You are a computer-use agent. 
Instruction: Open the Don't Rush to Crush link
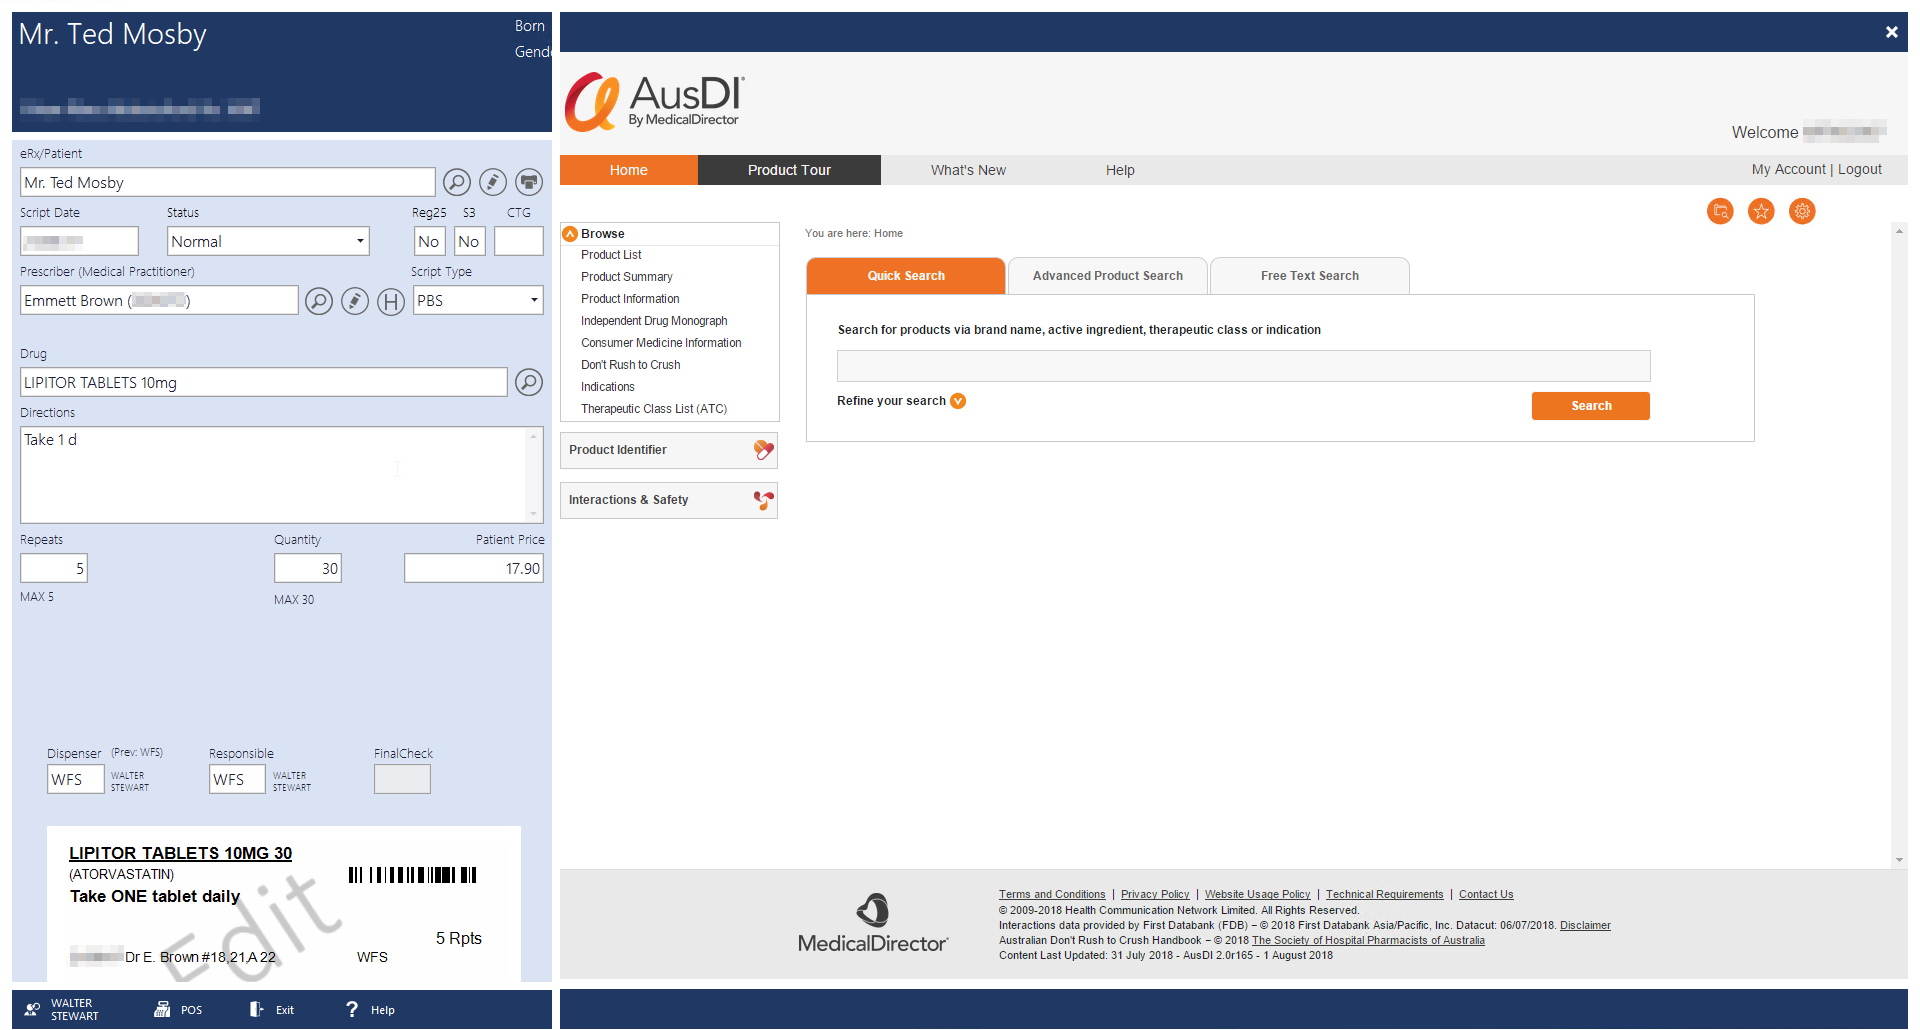[x=631, y=365]
